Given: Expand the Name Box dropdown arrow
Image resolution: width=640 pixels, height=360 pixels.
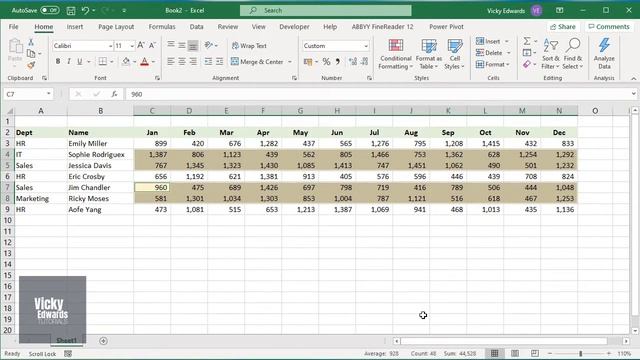Looking at the screenshot, I should (49, 94).
